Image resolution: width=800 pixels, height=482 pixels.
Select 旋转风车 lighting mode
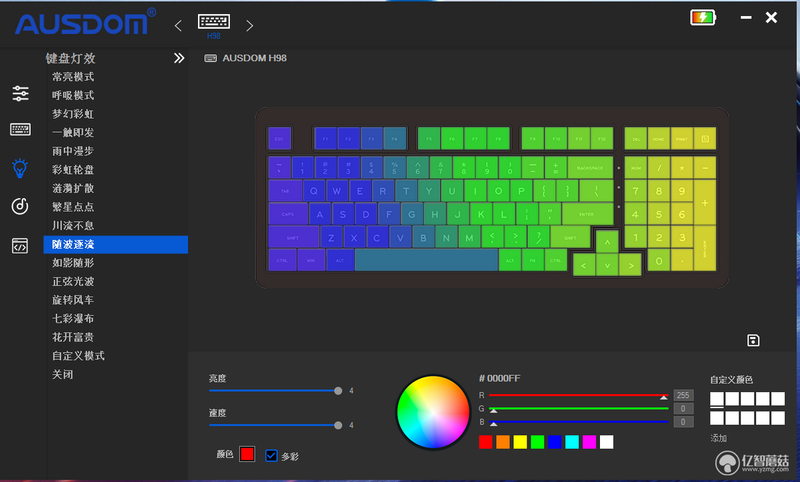click(x=73, y=300)
